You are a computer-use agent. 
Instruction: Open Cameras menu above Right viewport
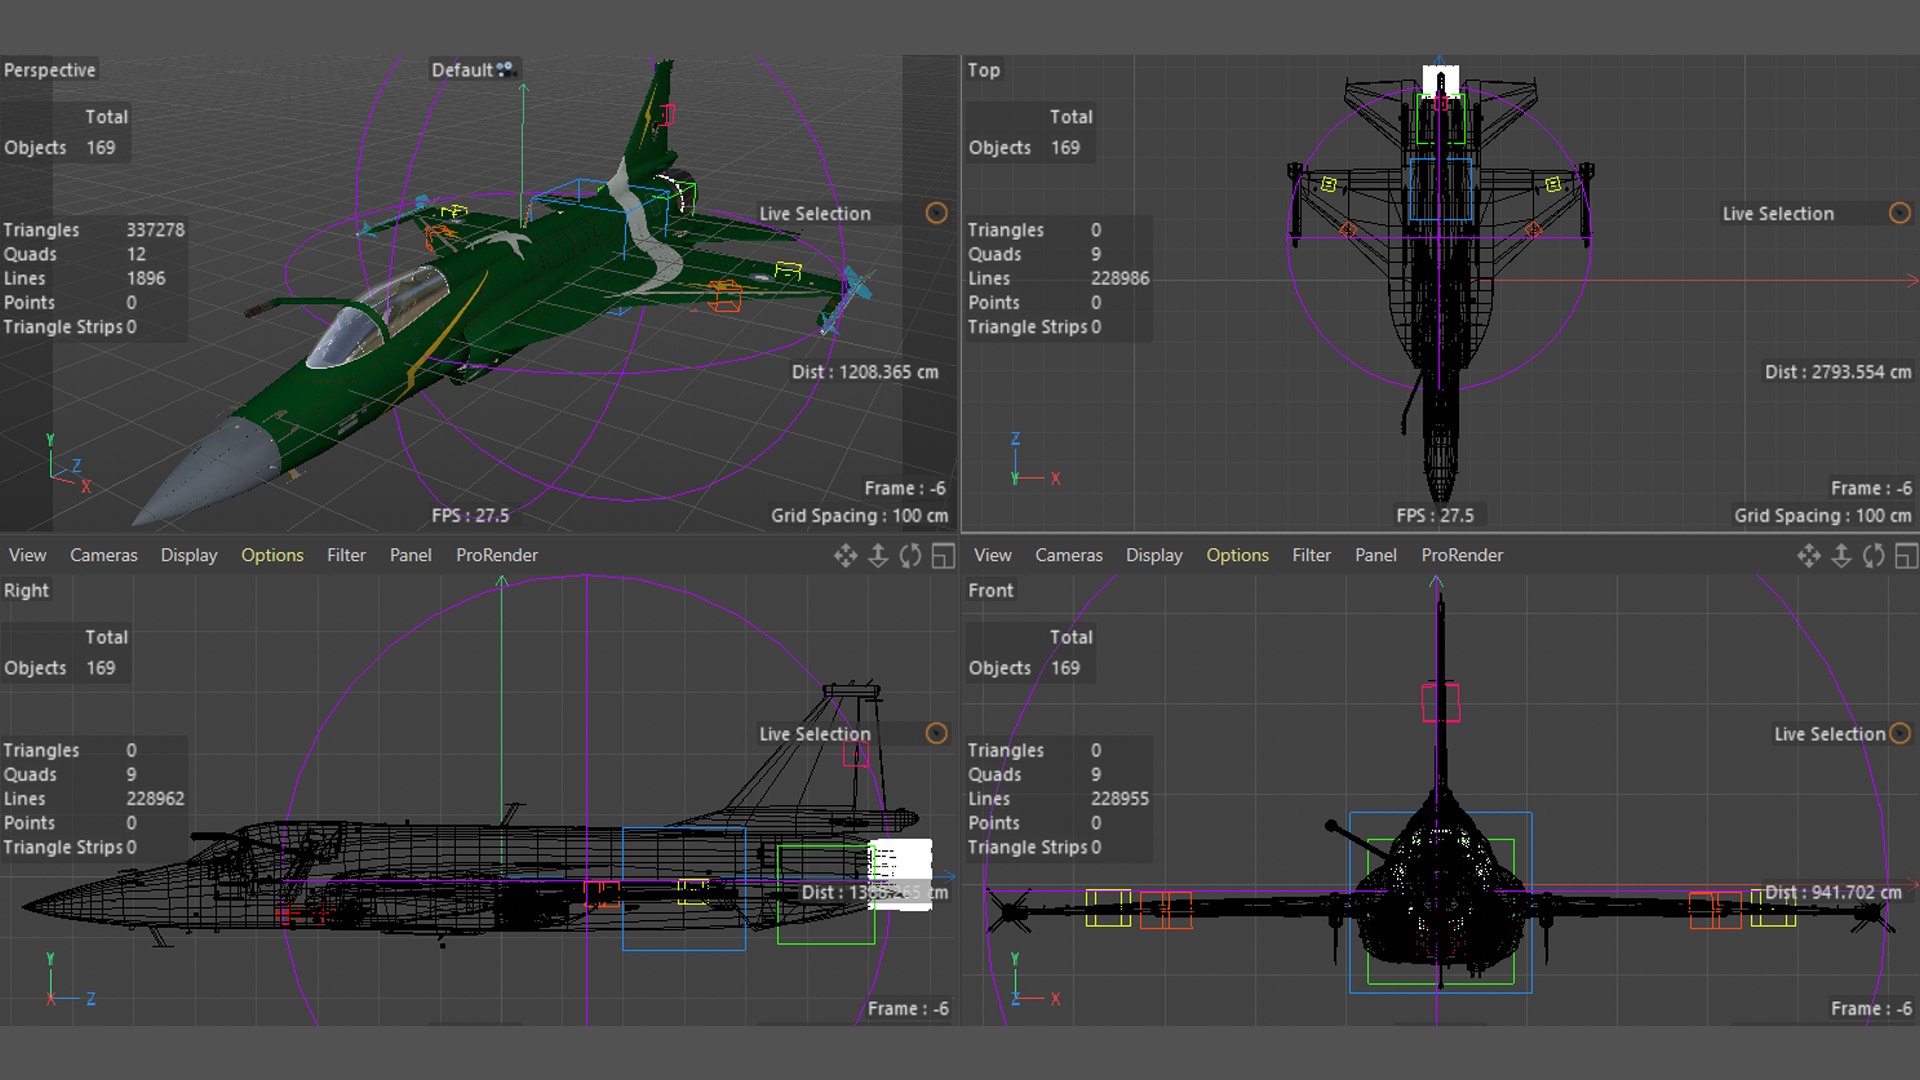click(103, 555)
